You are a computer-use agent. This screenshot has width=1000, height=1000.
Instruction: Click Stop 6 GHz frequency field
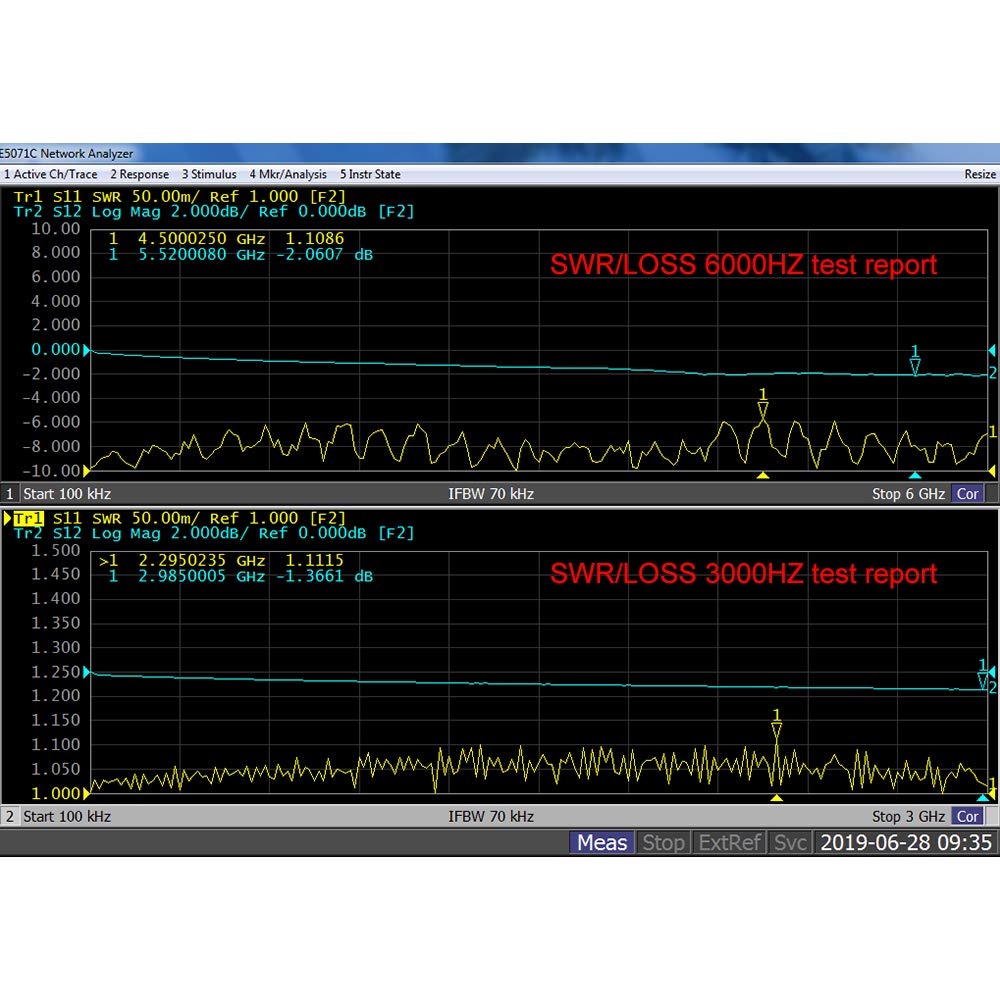907,494
